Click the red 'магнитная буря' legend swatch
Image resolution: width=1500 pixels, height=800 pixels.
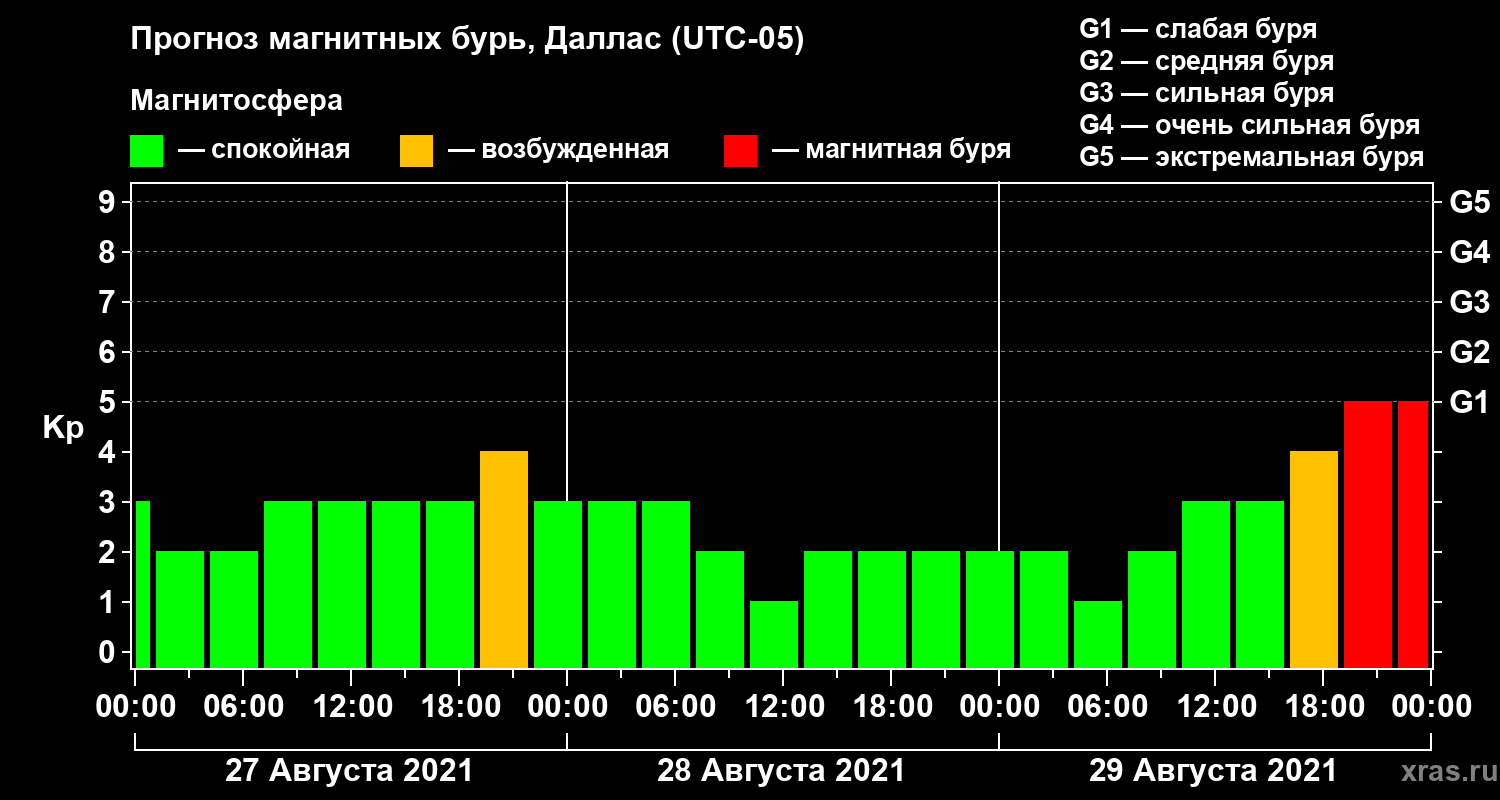(741, 151)
